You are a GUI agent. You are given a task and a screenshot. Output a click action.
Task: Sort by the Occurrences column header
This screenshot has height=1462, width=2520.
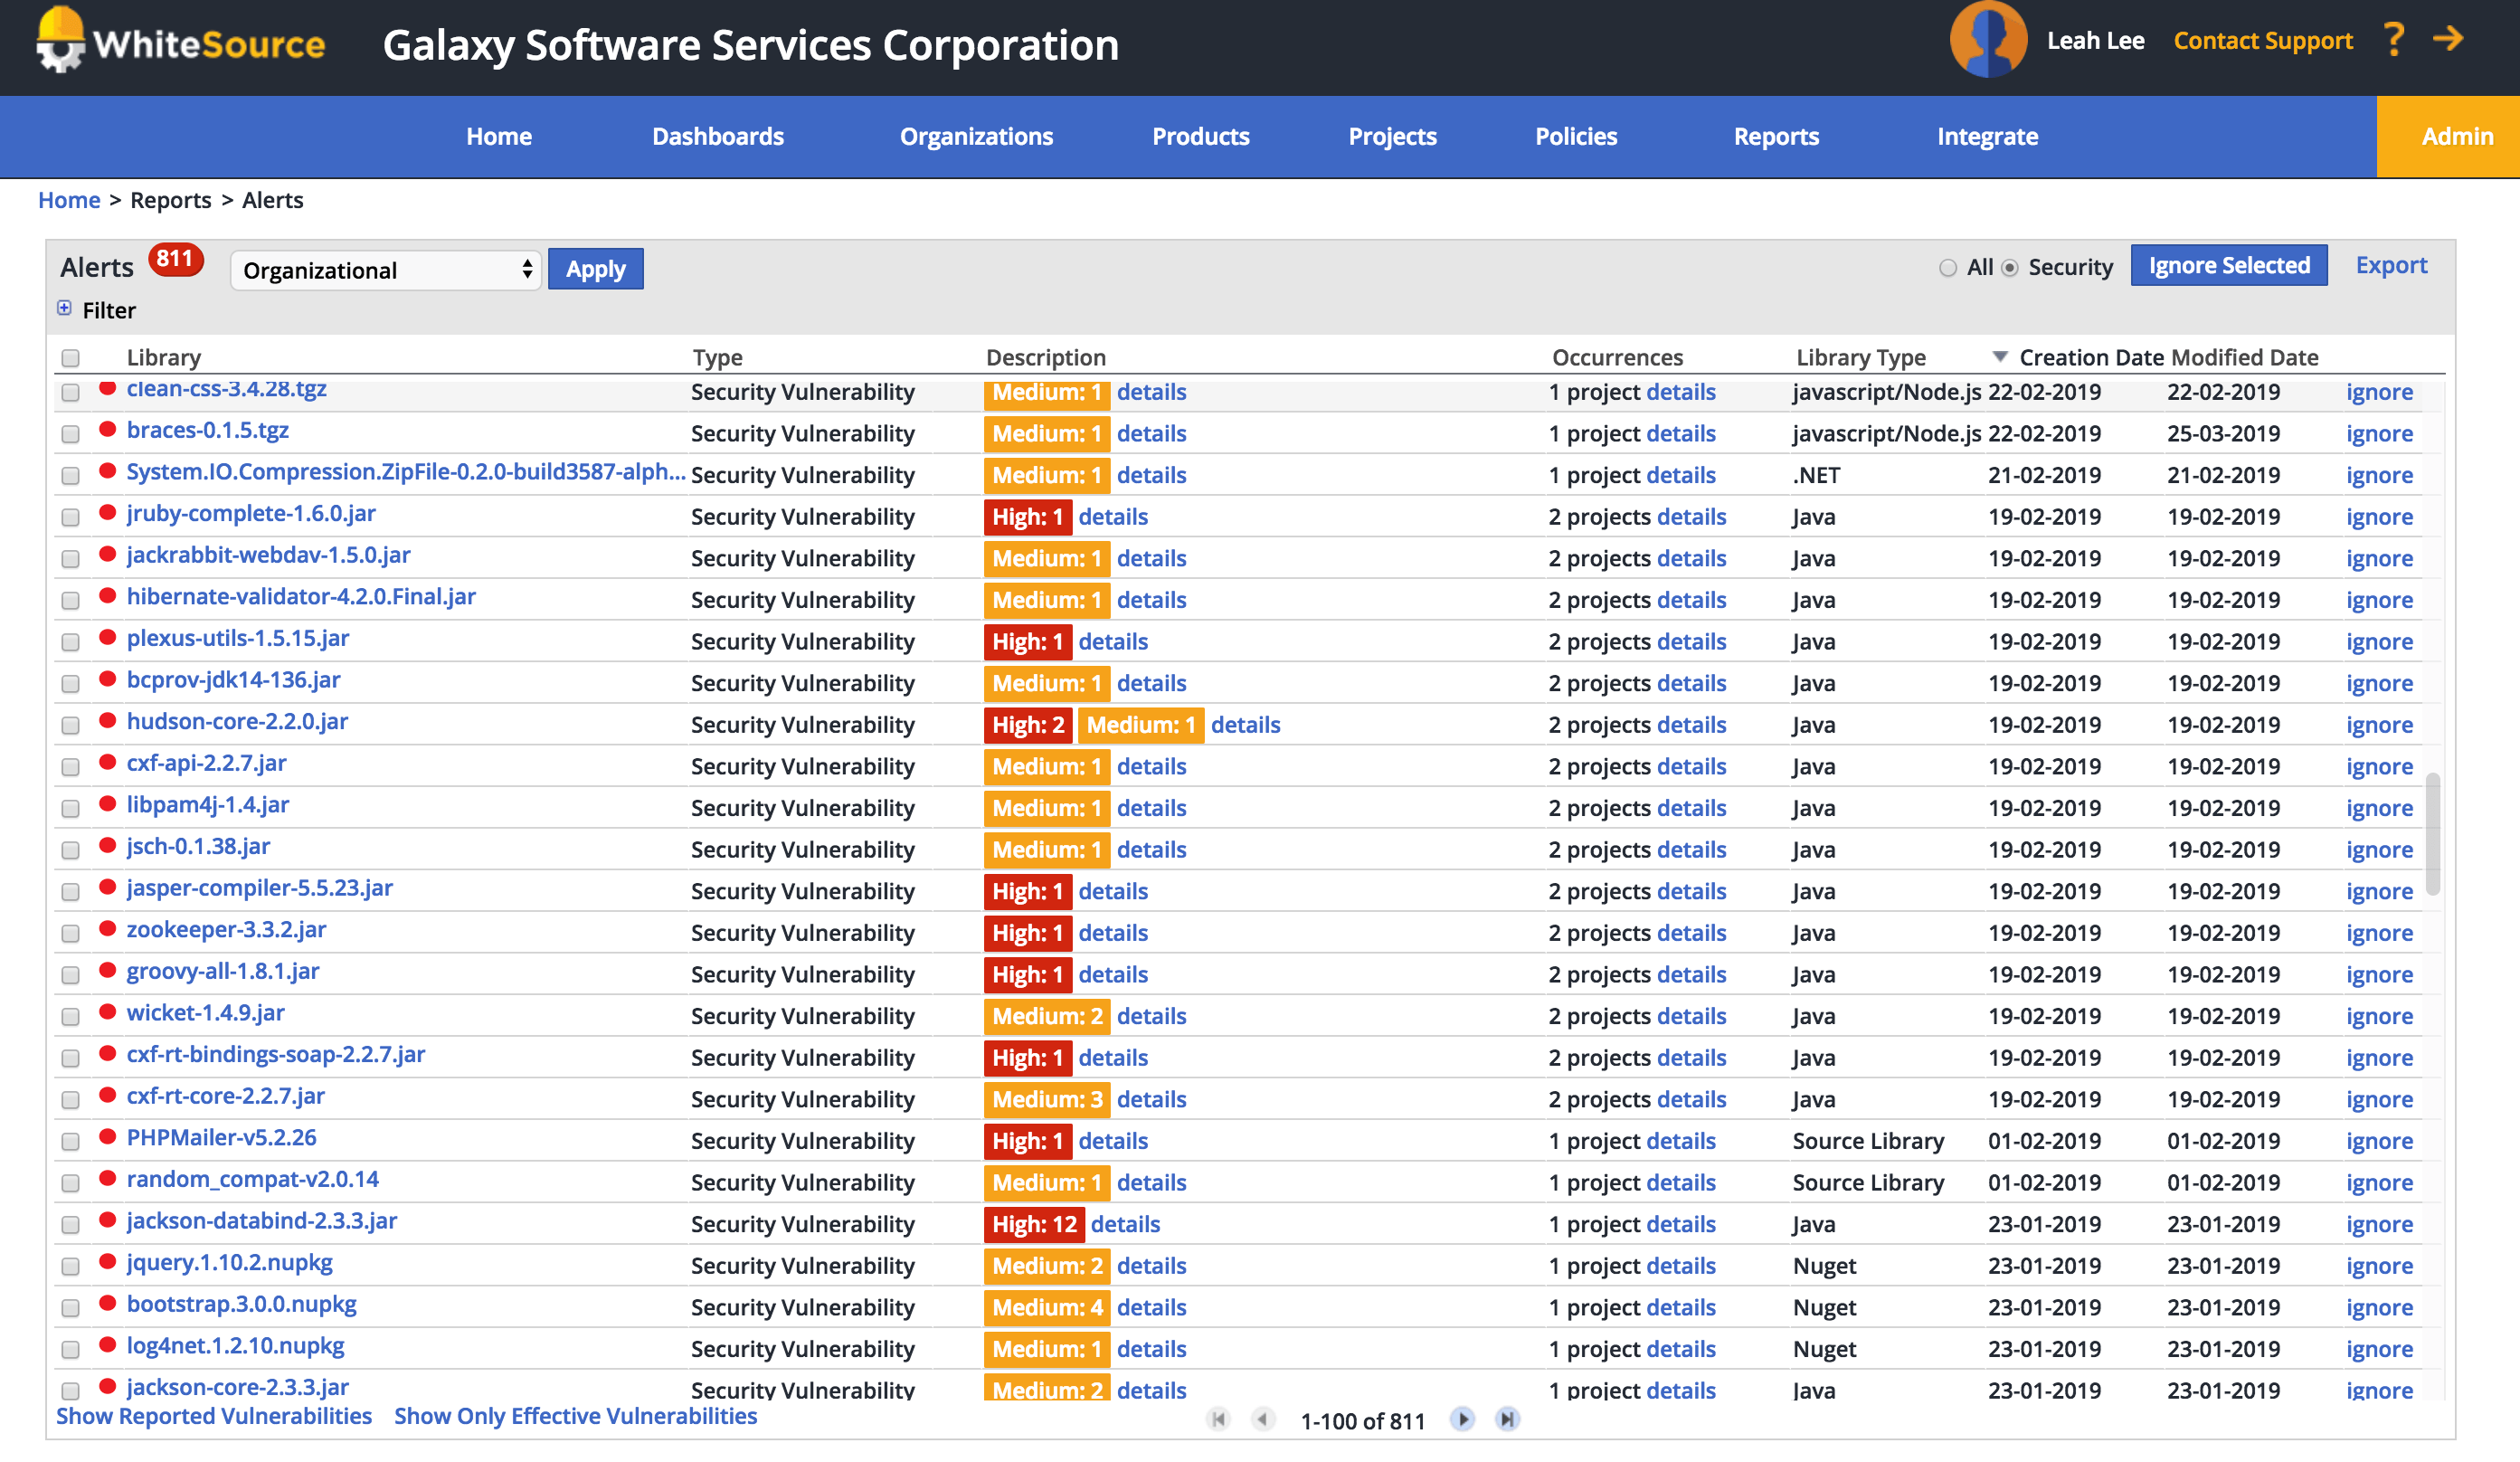click(x=1617, y=357)
